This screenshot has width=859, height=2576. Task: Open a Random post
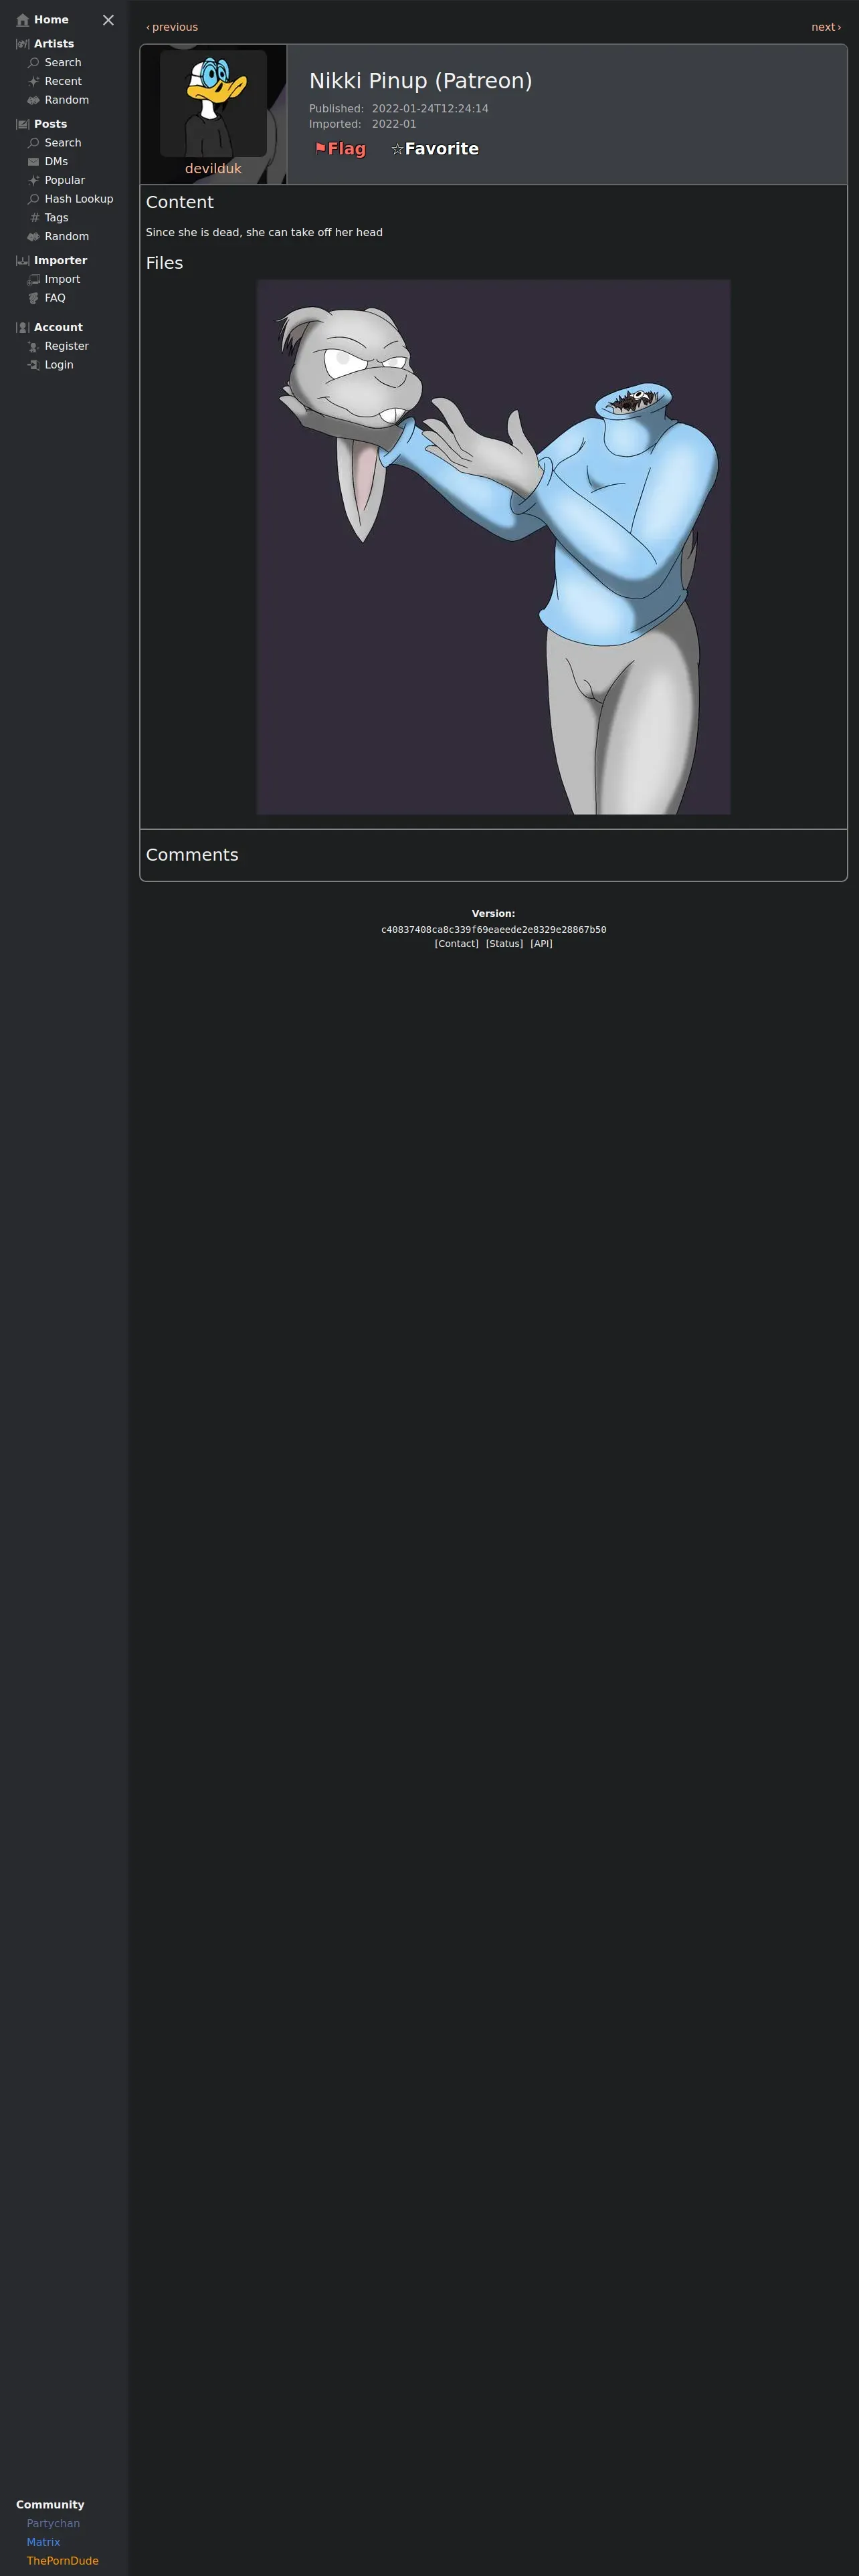[x=67, y=237]
